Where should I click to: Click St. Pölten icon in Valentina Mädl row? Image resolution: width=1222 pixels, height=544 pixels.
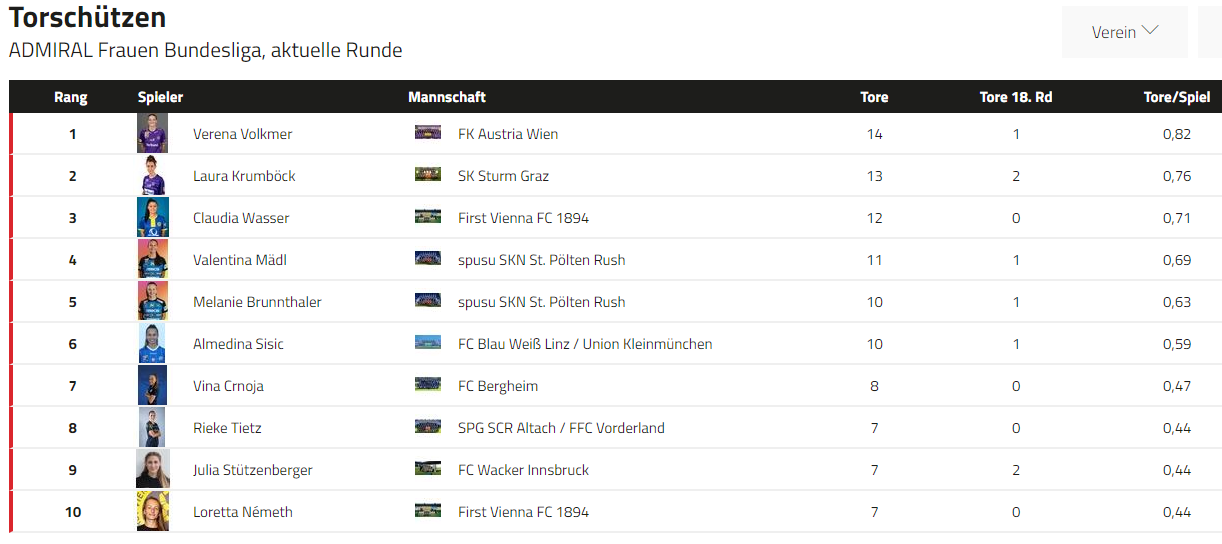coord(428,259)
